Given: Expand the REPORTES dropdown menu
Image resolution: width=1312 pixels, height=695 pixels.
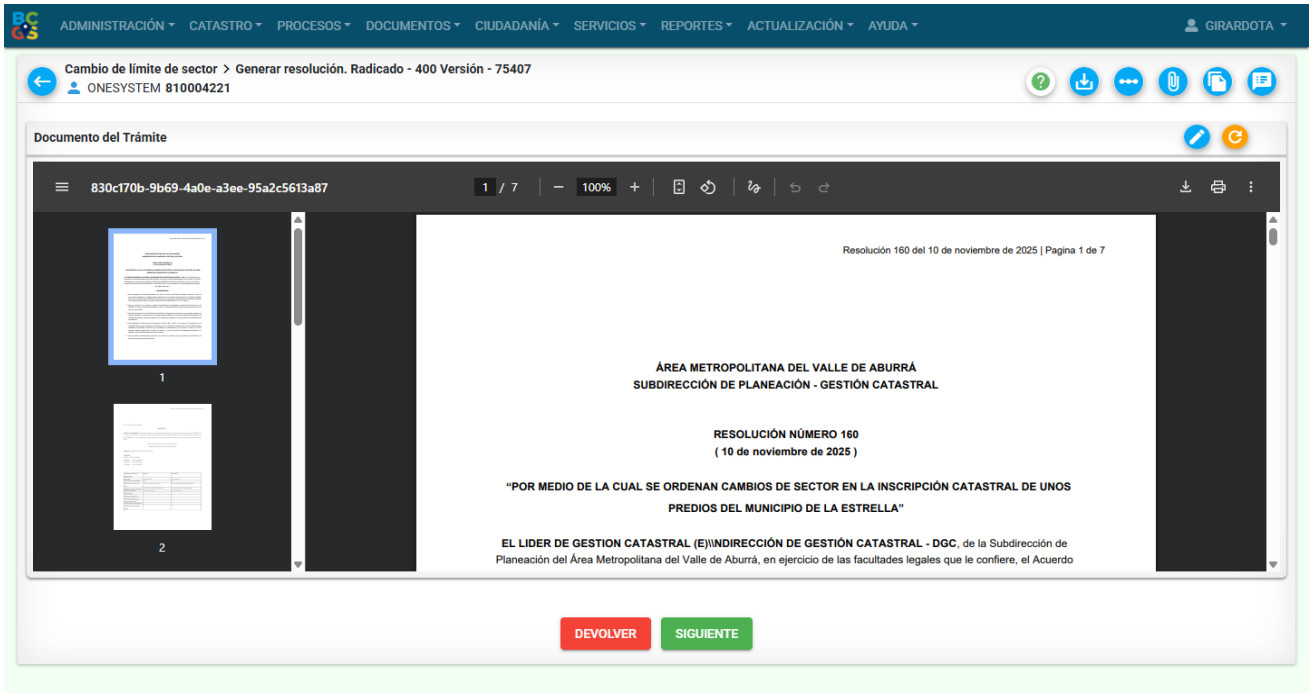Looking at the screenshot, I should [696, 26].
